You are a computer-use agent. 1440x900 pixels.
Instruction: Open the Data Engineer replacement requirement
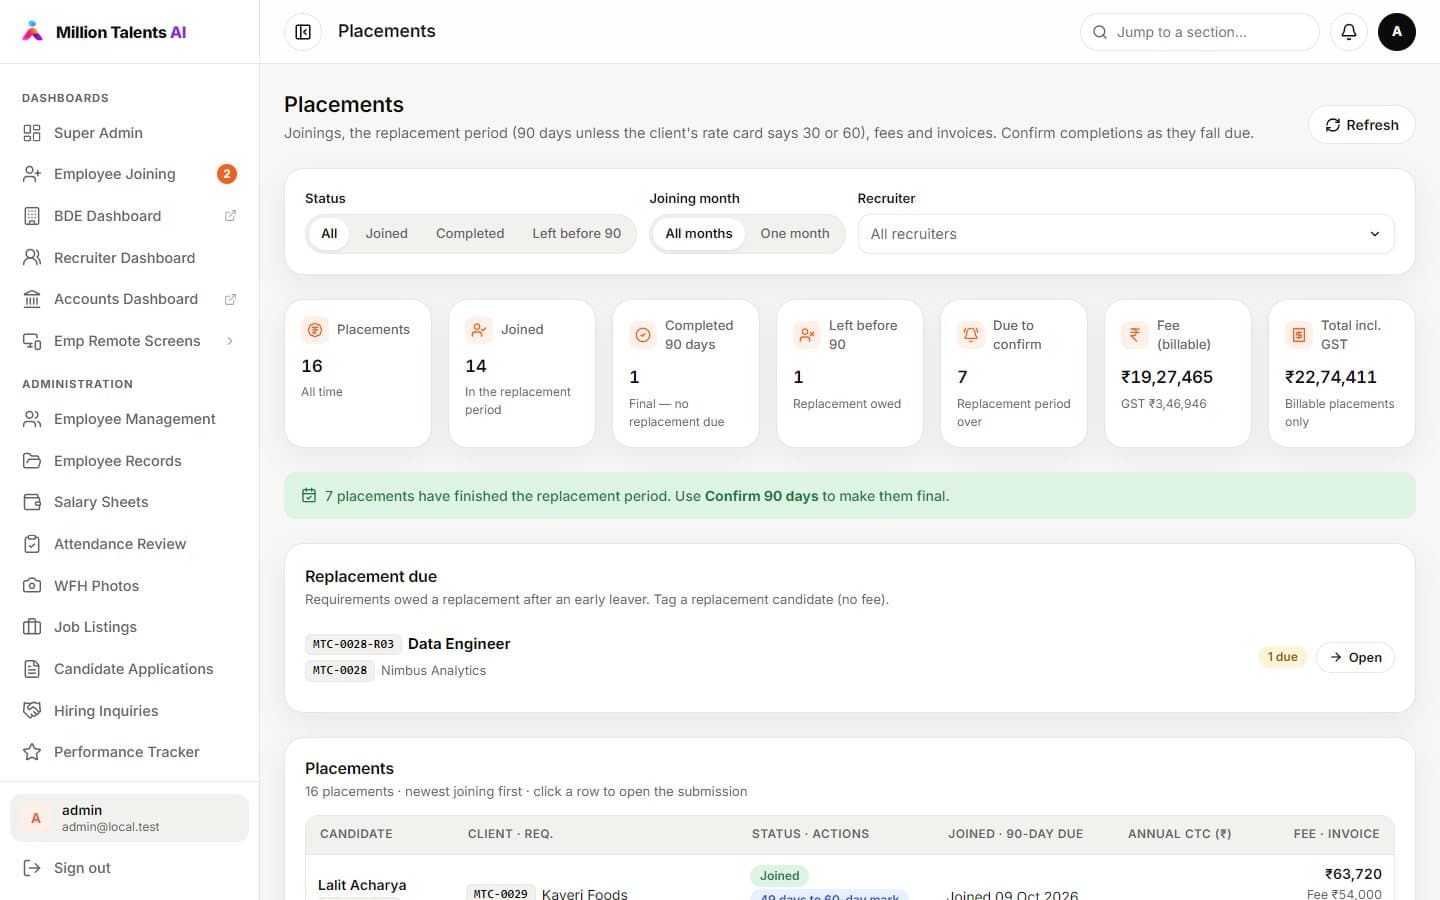coord(1355,657)
